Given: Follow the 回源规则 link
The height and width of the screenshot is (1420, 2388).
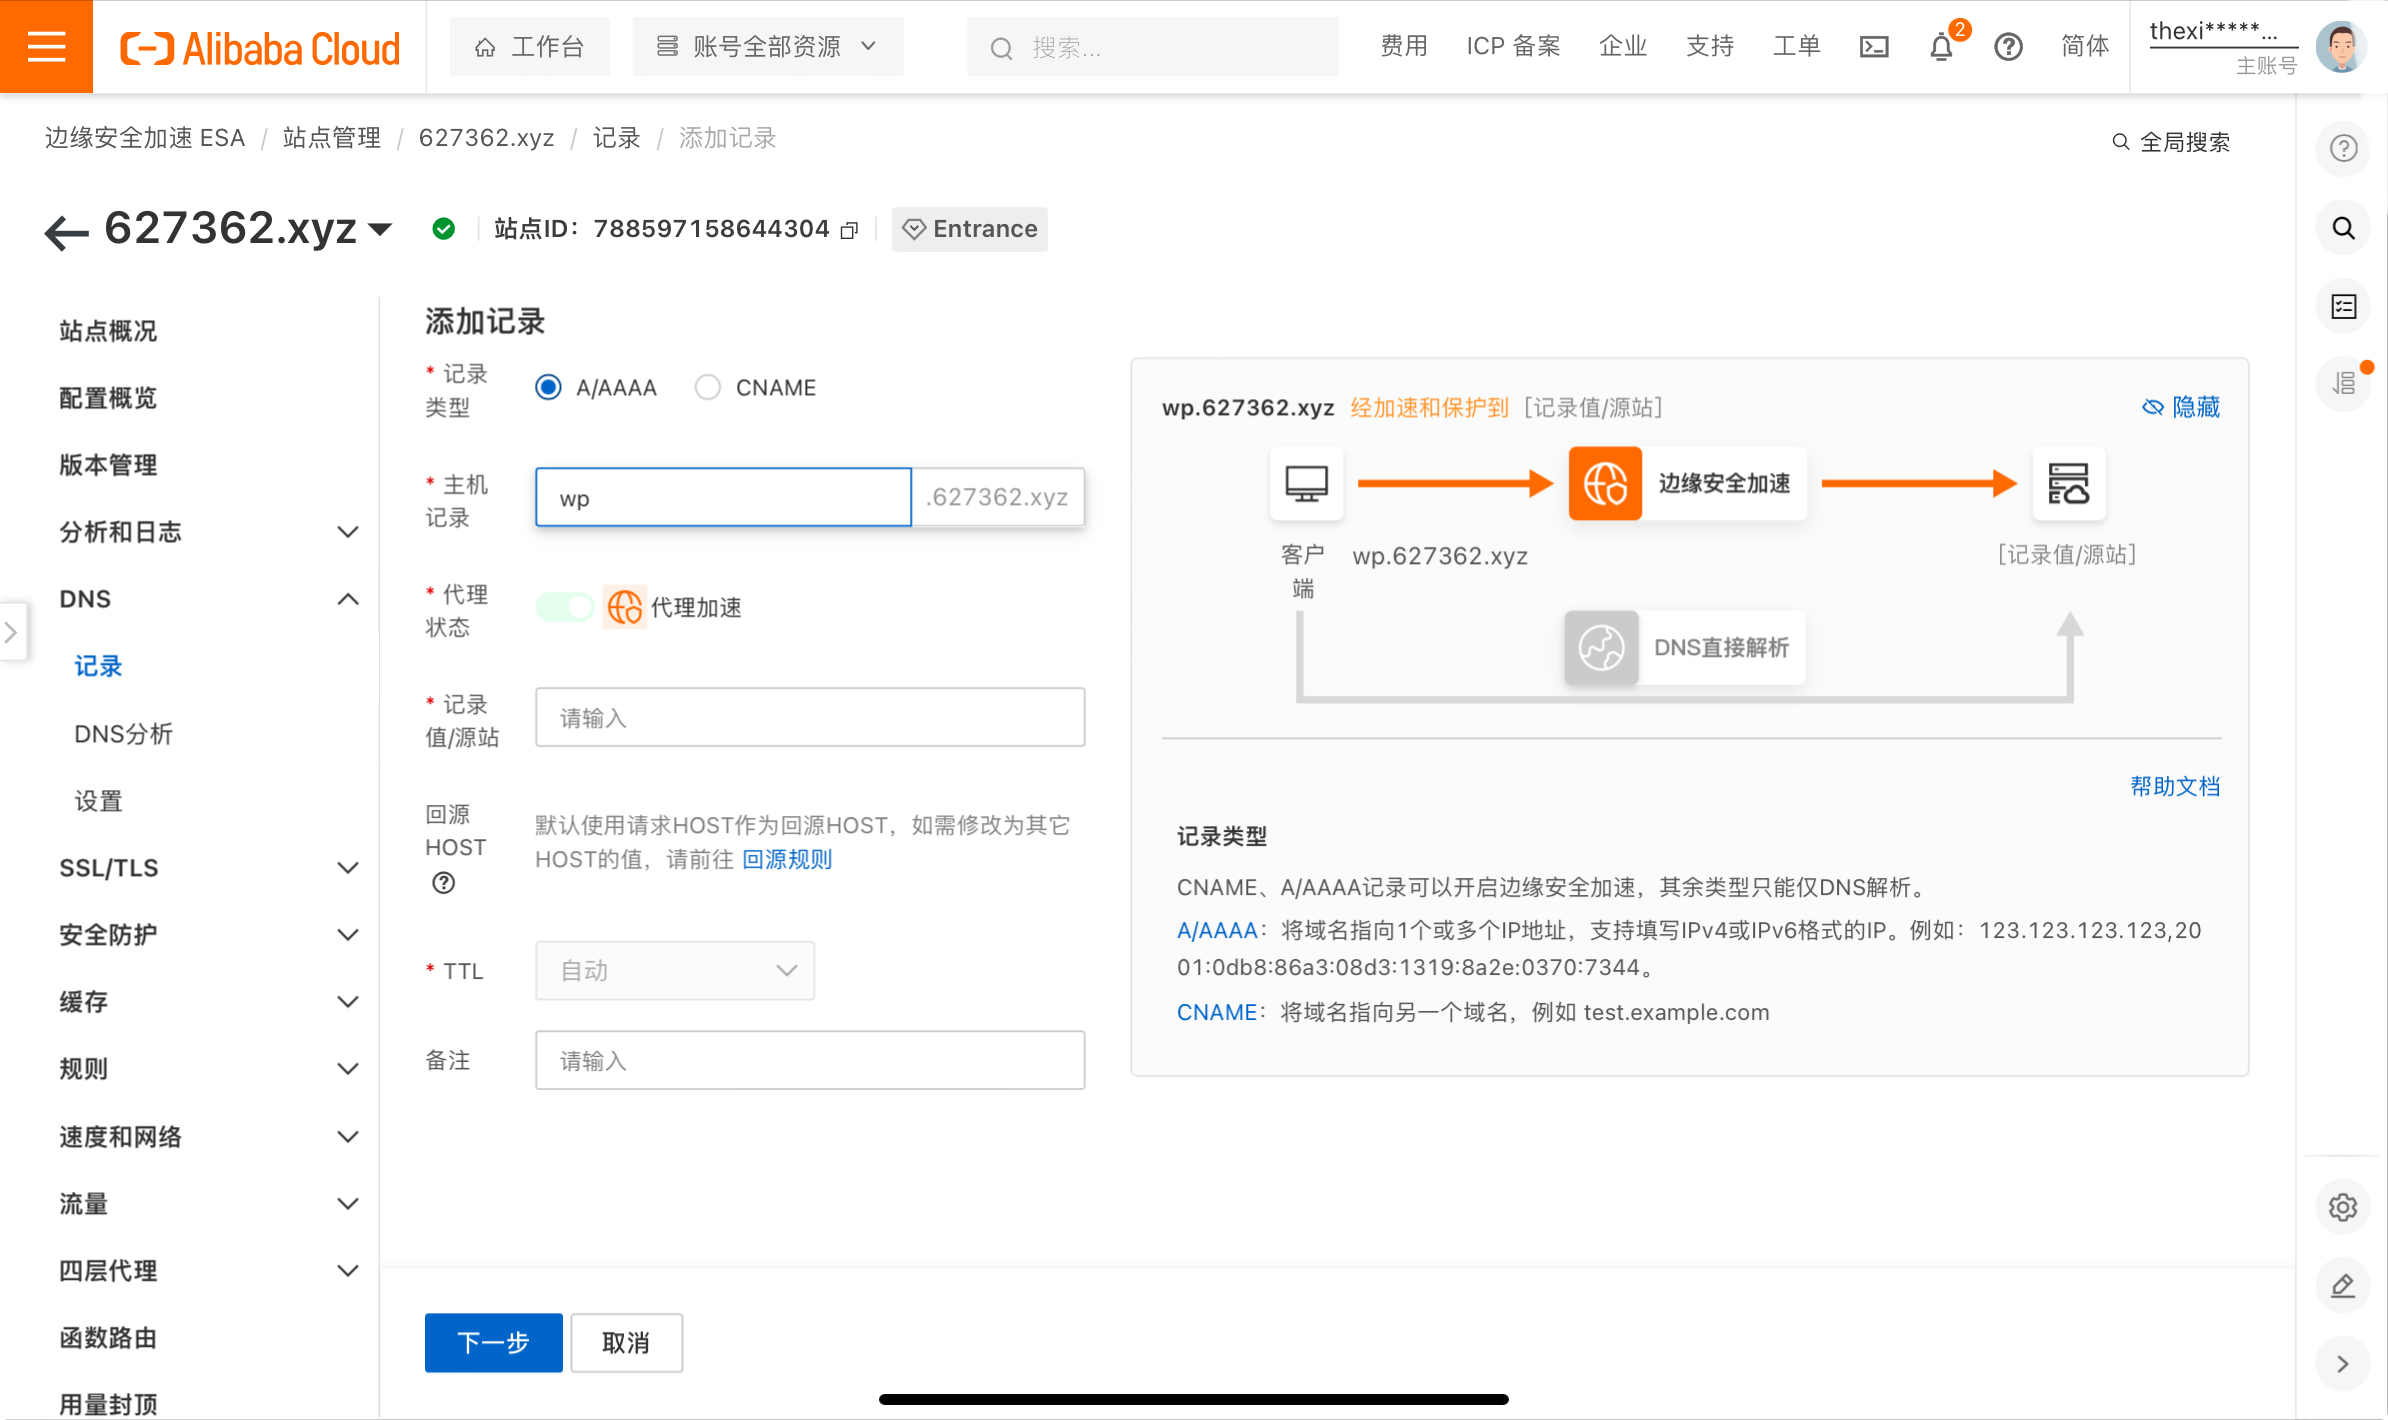Looking at the screenshot, I should (x=787, y=859).
